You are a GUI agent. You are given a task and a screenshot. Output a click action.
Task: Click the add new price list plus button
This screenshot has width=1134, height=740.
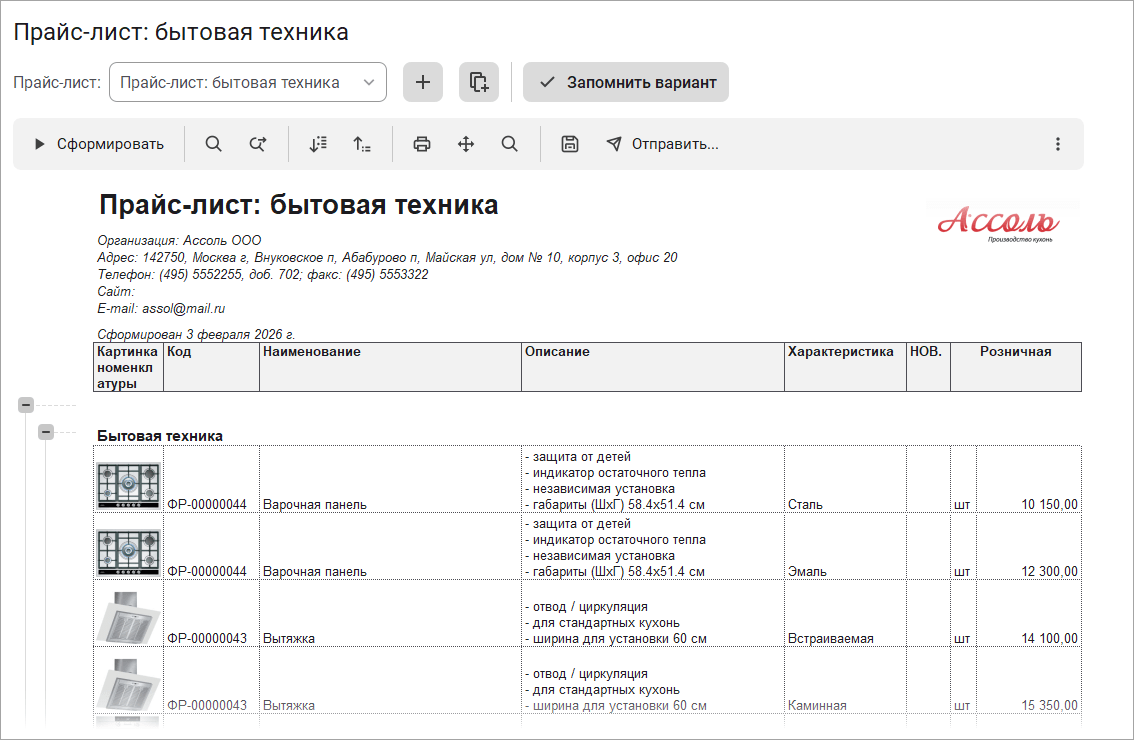(422, 82)
